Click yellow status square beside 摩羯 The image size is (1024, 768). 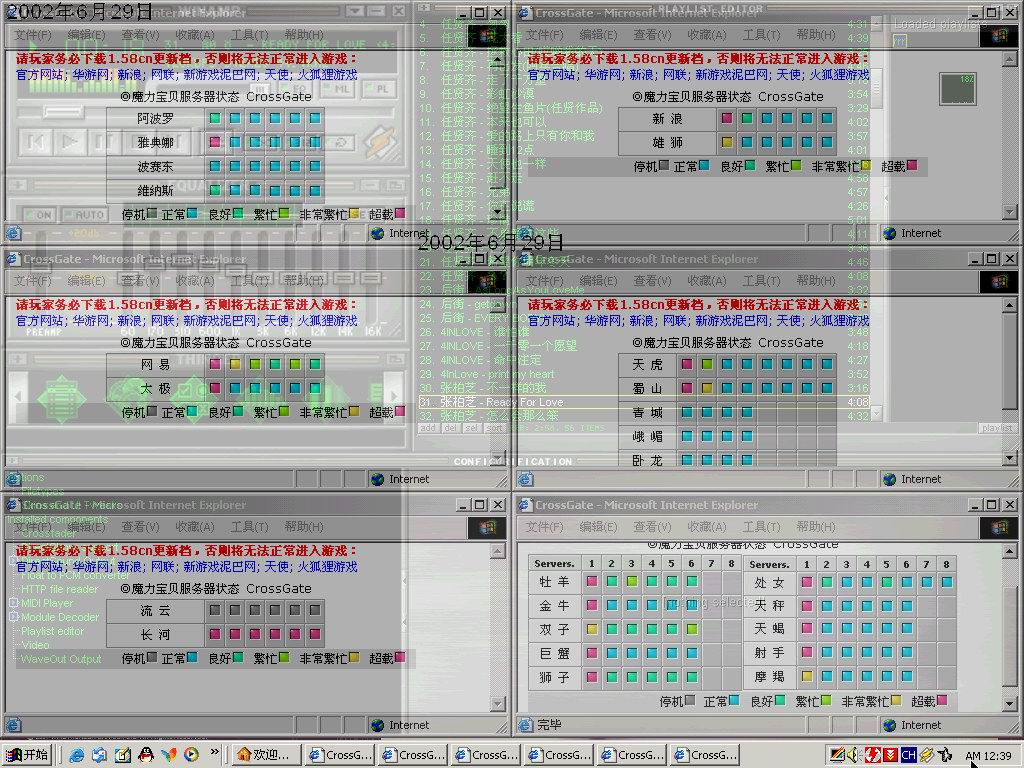(x=807, y=676)
